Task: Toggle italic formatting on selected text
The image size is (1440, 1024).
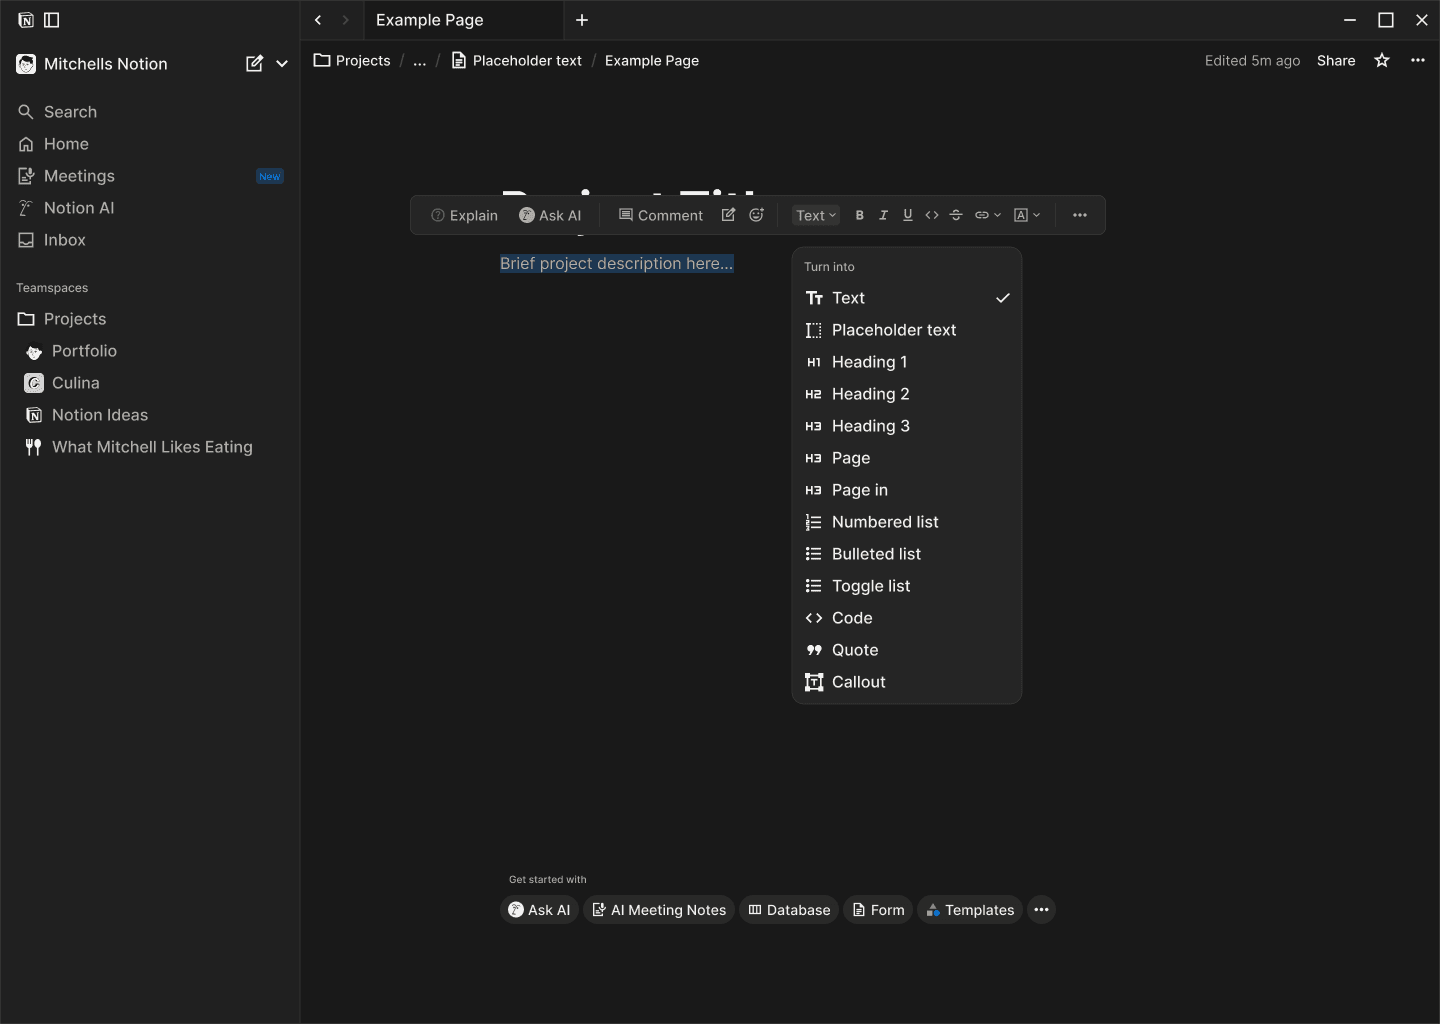Action: (883, 215)
